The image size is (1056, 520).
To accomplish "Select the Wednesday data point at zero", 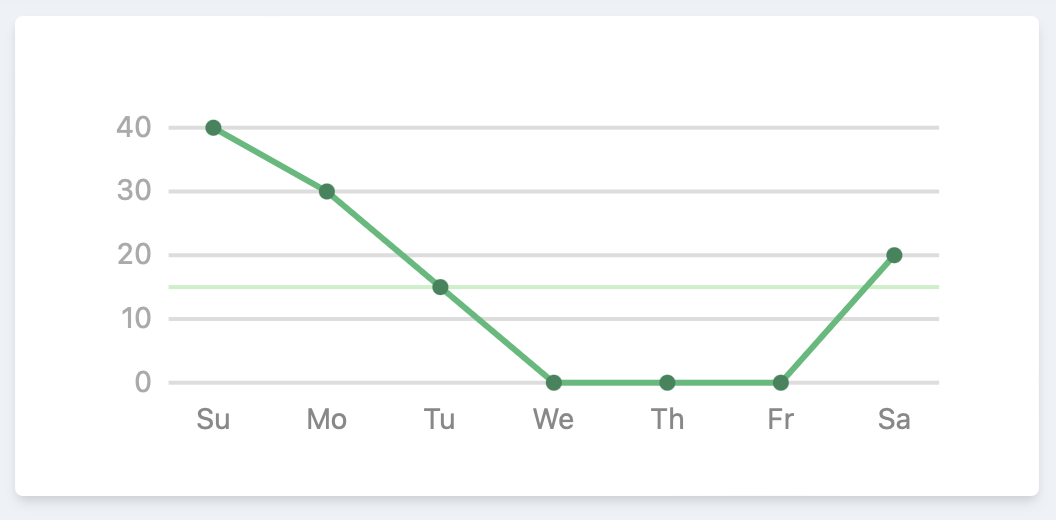I will tap(554, 383).
